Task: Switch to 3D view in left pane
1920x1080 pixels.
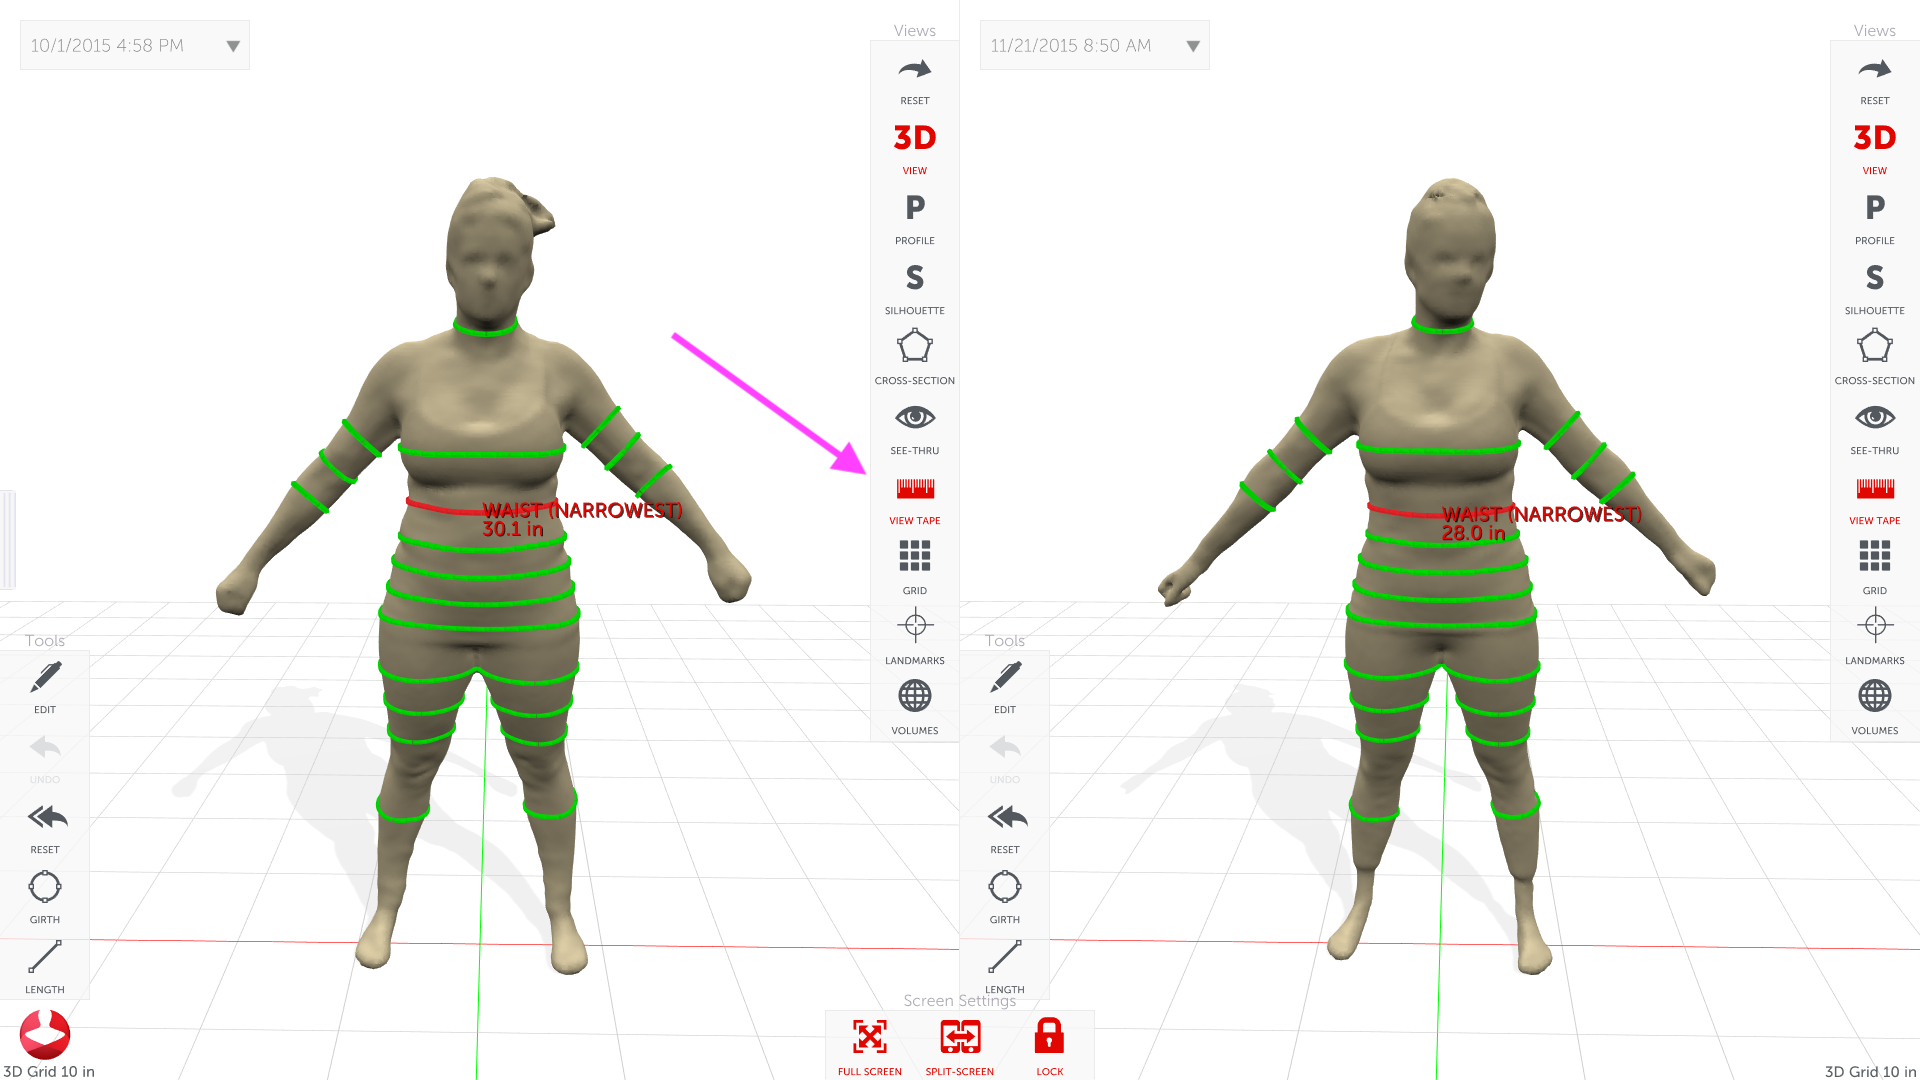Action: point(914,138)
